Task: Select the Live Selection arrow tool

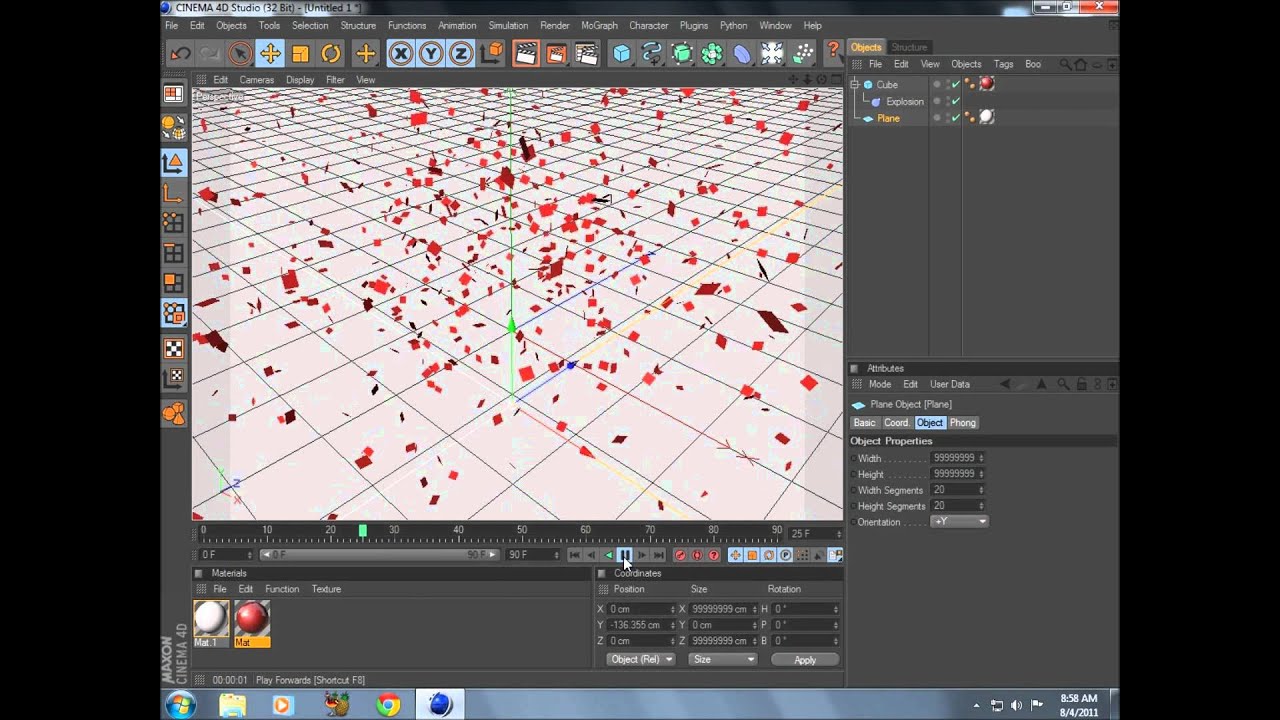Action: (x=240, y=54)
